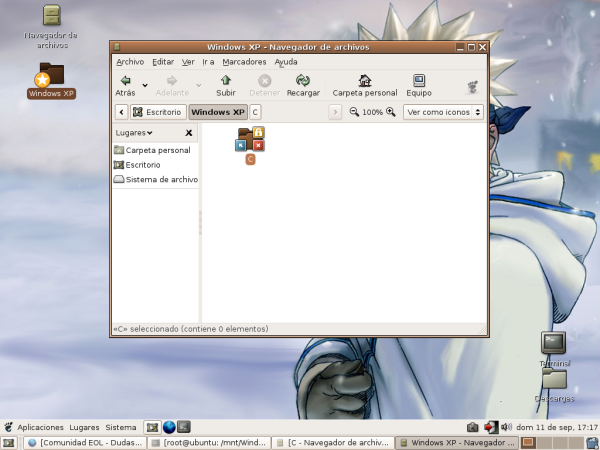This screenshot has height=450, width=600.
Task: Switch to root@ubuntu terminal taskbar window
Action: (209, 443)
